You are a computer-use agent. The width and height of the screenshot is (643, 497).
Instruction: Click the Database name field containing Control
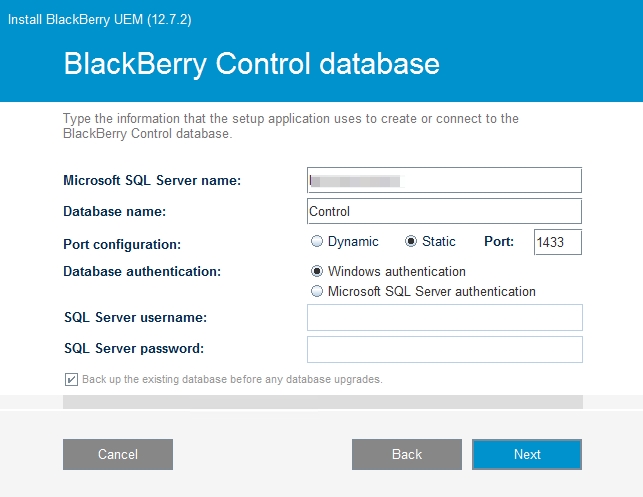444,211
